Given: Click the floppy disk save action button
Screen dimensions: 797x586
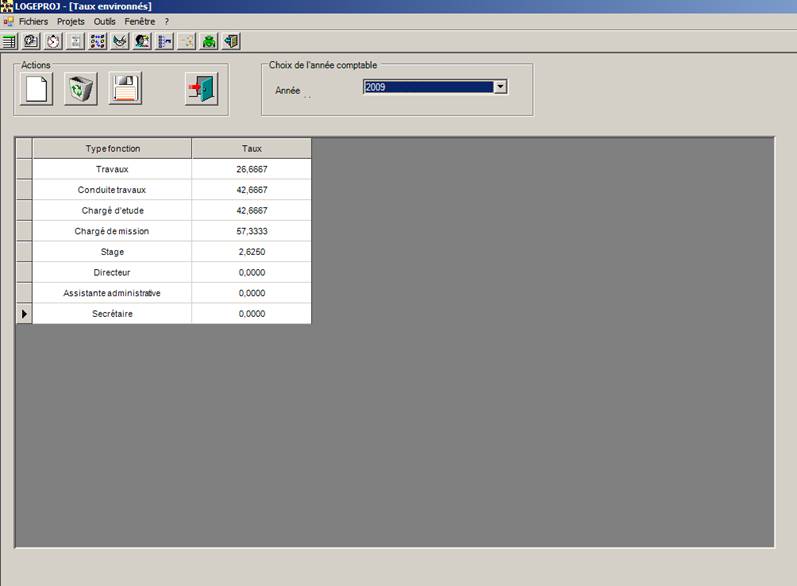Looking at the screenshot, I should [125, 89].
